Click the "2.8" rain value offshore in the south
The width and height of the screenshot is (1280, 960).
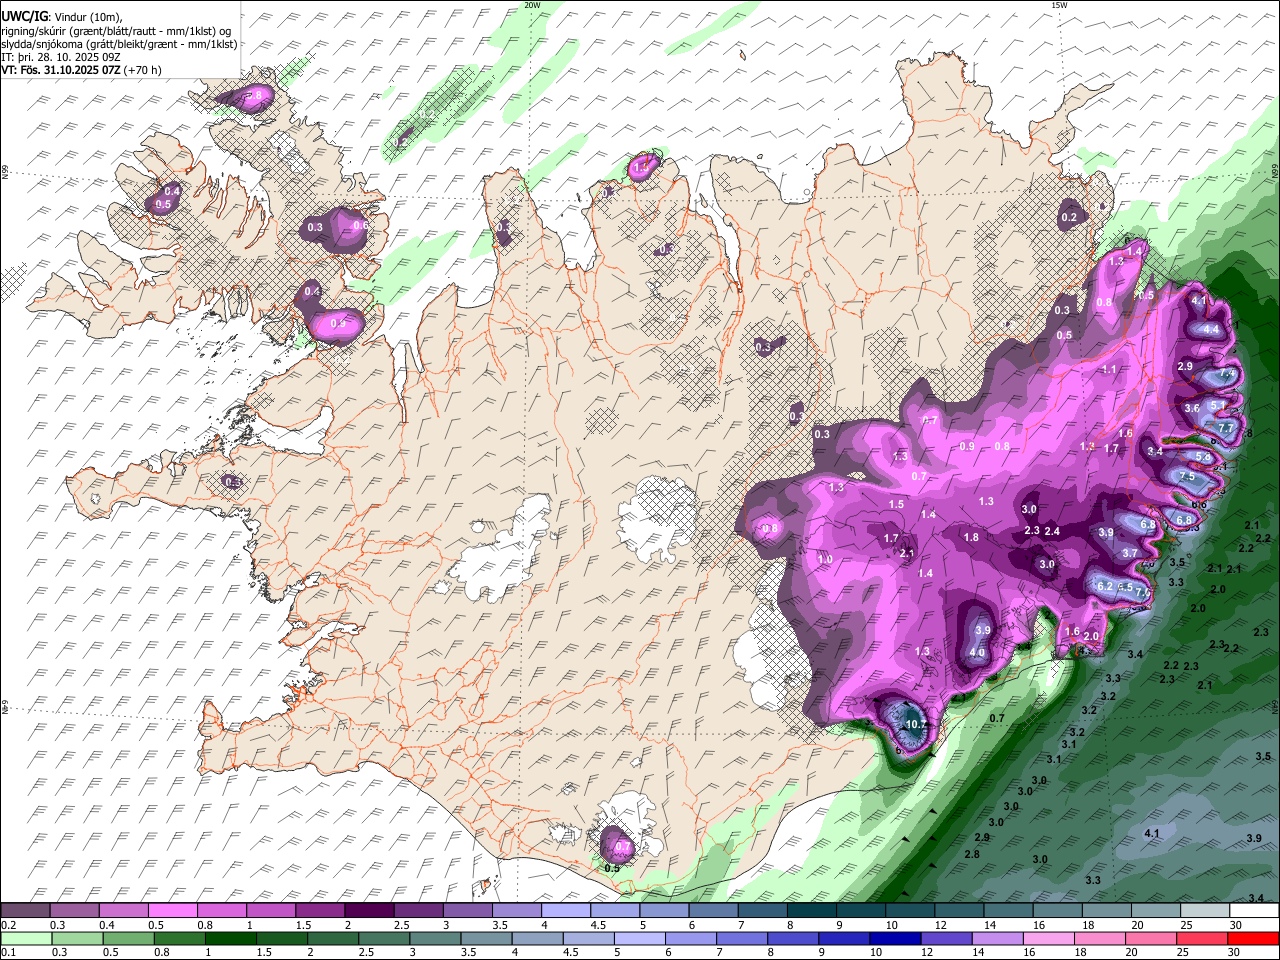click(x=972, y=854)
